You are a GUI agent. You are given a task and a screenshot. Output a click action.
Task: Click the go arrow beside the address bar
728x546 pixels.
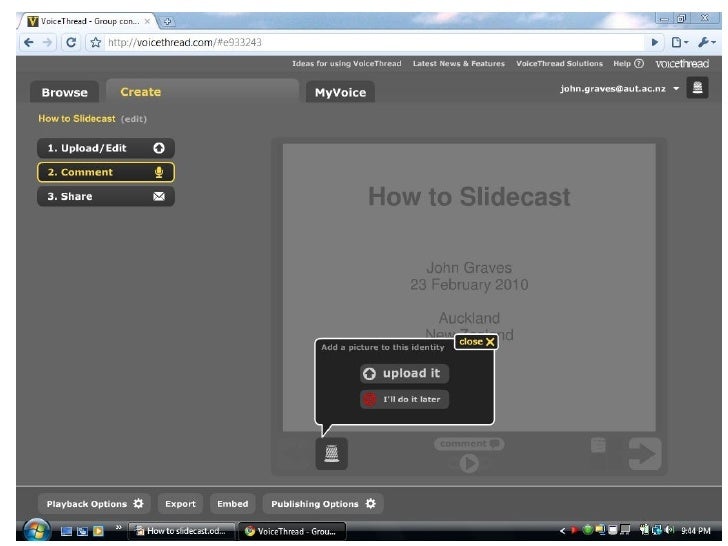[x=655, y=43]
